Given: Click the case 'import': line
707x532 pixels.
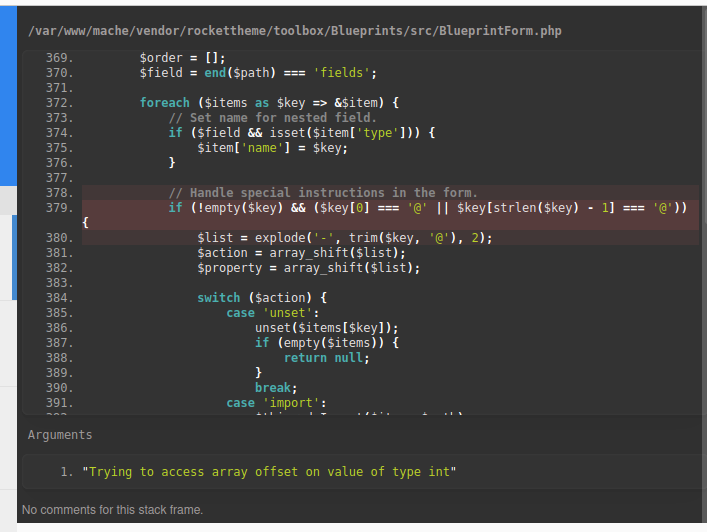Looking at the screenshot, I should (x=276, y=403).
